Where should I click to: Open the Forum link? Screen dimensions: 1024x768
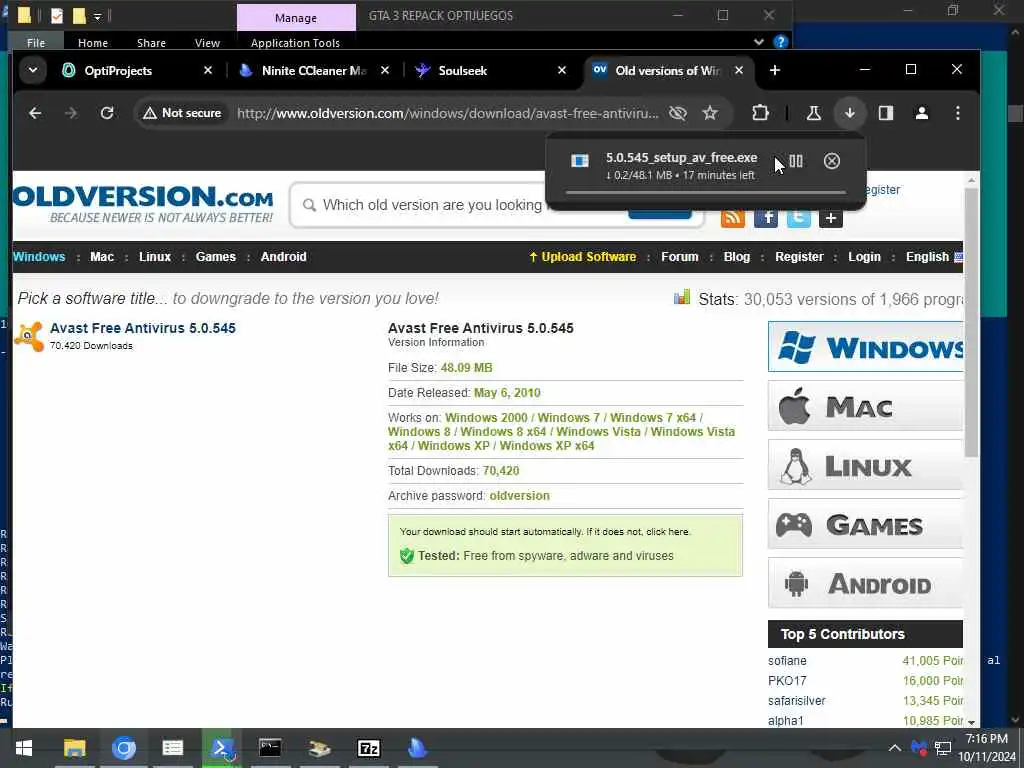coord(680,257)
